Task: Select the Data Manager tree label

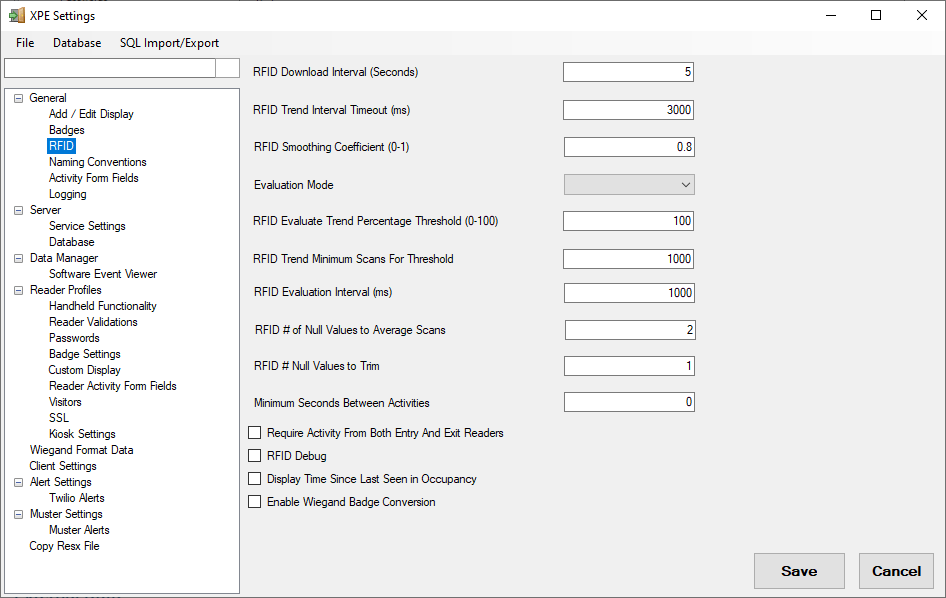Action: click(64, 258)
